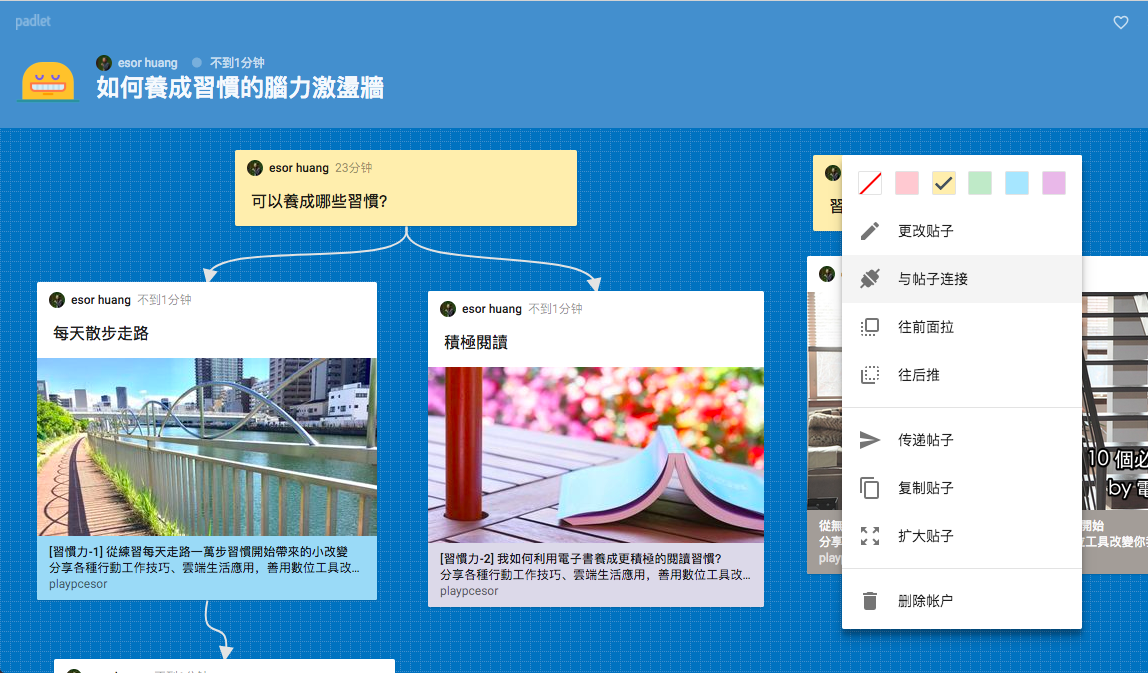Click the post title 每天散步走路
Screen dimensions: 1148x673
point(101,333)
